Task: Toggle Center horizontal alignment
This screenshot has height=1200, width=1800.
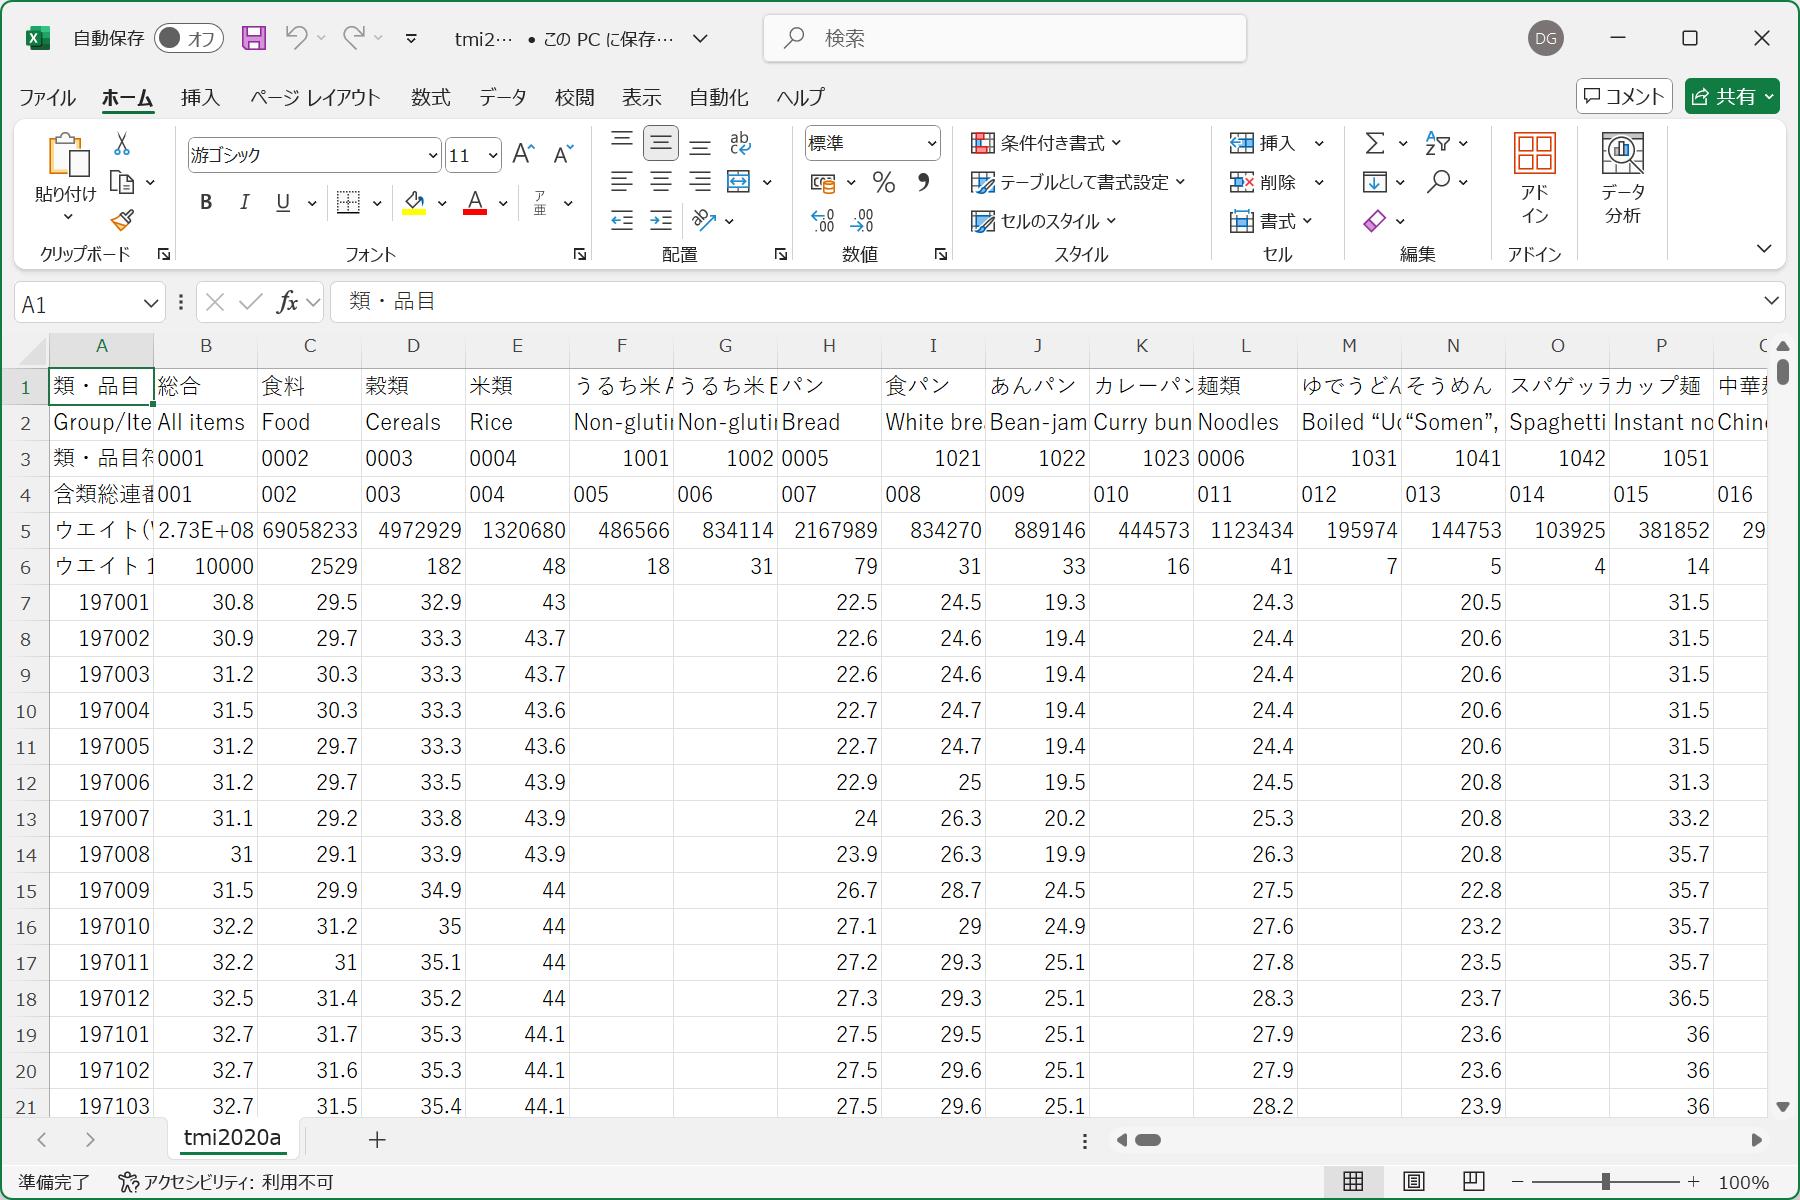Action: (x=661, y=182)
